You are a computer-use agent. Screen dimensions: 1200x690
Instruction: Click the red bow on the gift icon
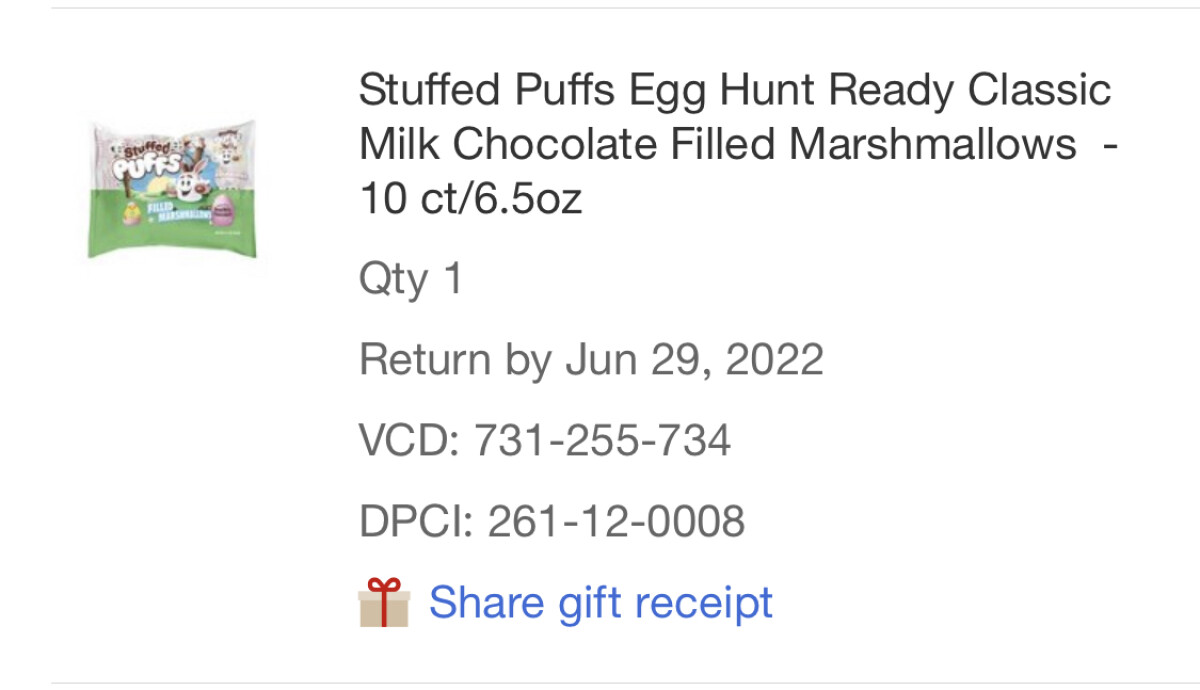tap(384, 585)
